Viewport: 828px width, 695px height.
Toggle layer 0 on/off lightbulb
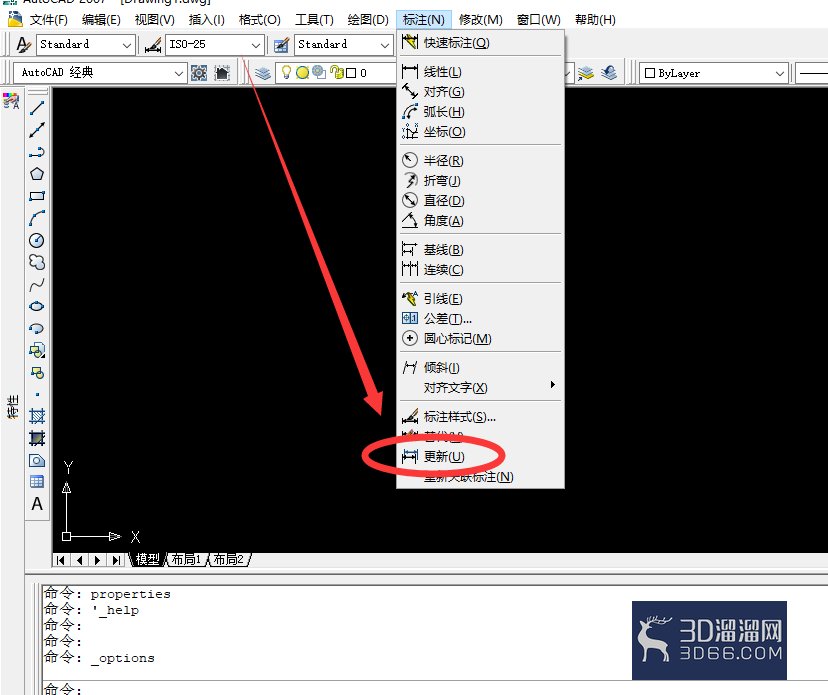pos(286,72)
